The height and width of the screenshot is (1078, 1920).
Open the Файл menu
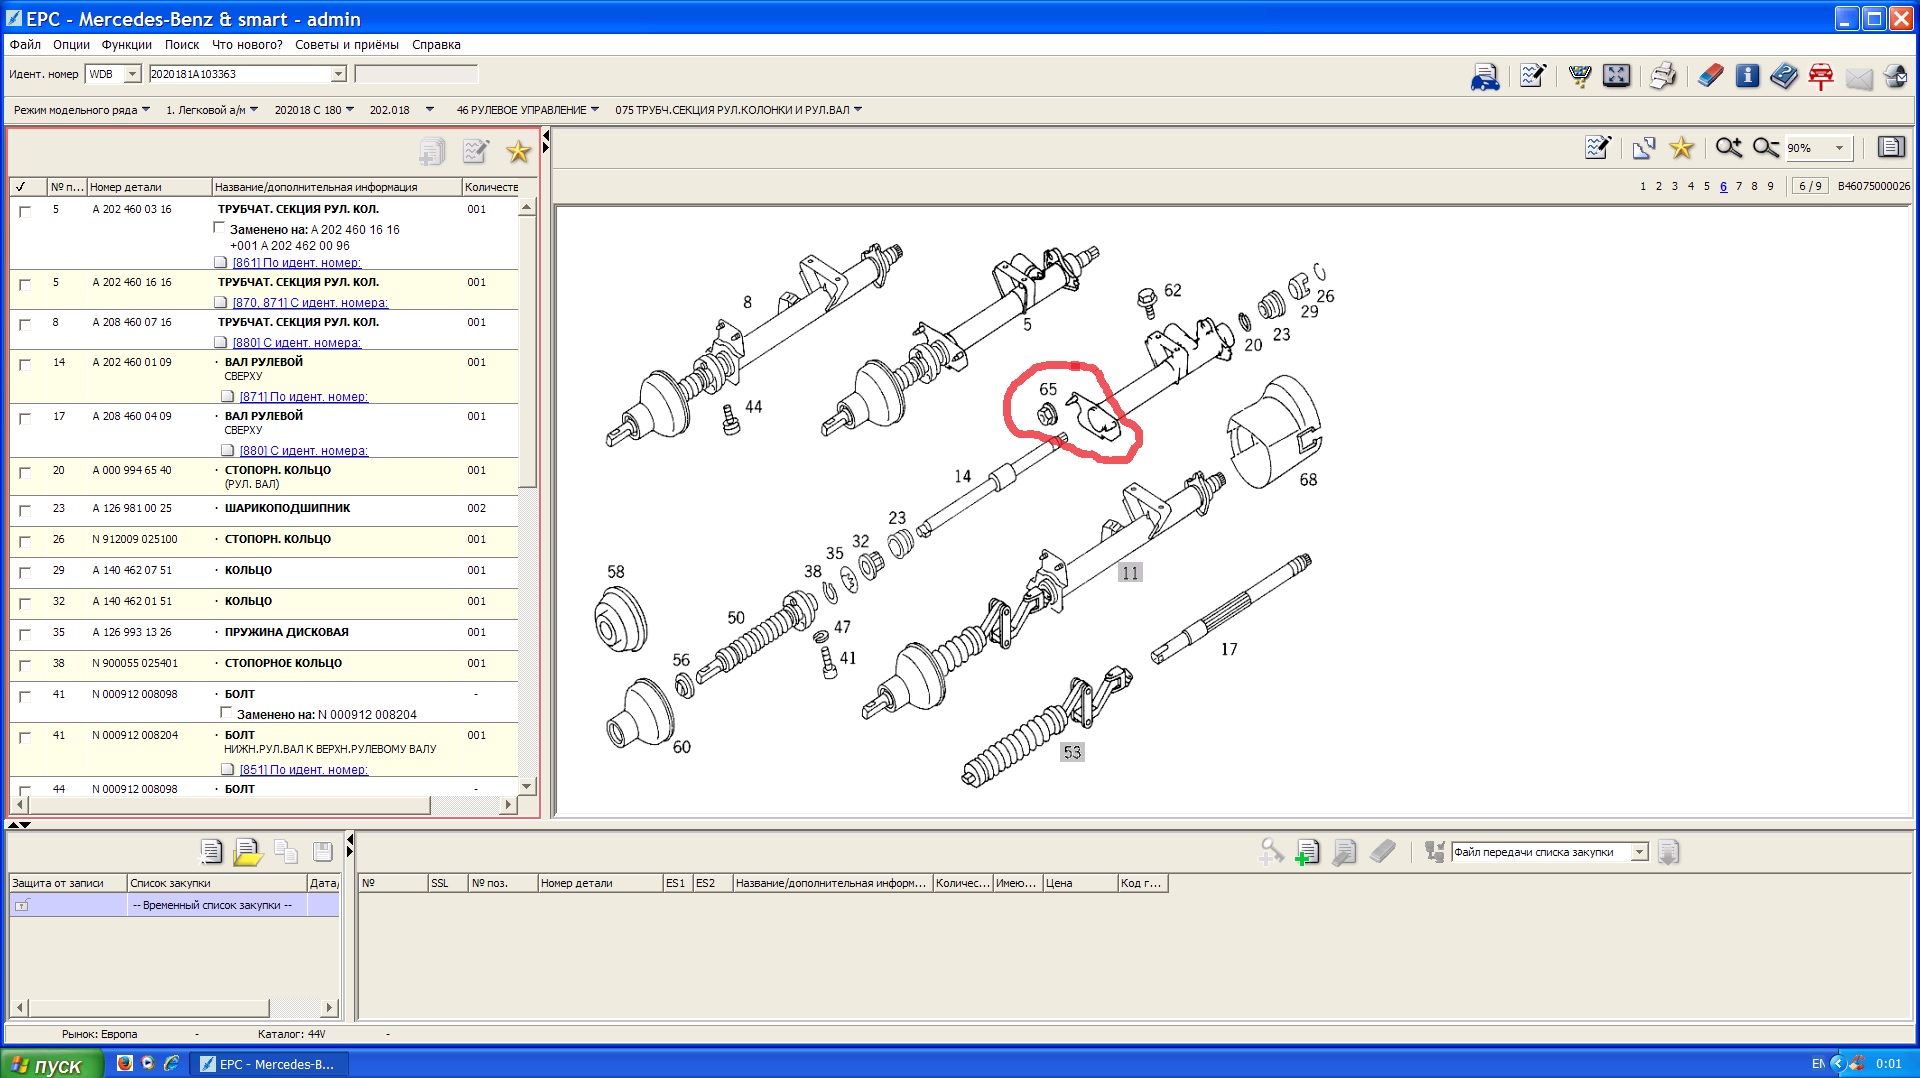click(x=25, y=44)
